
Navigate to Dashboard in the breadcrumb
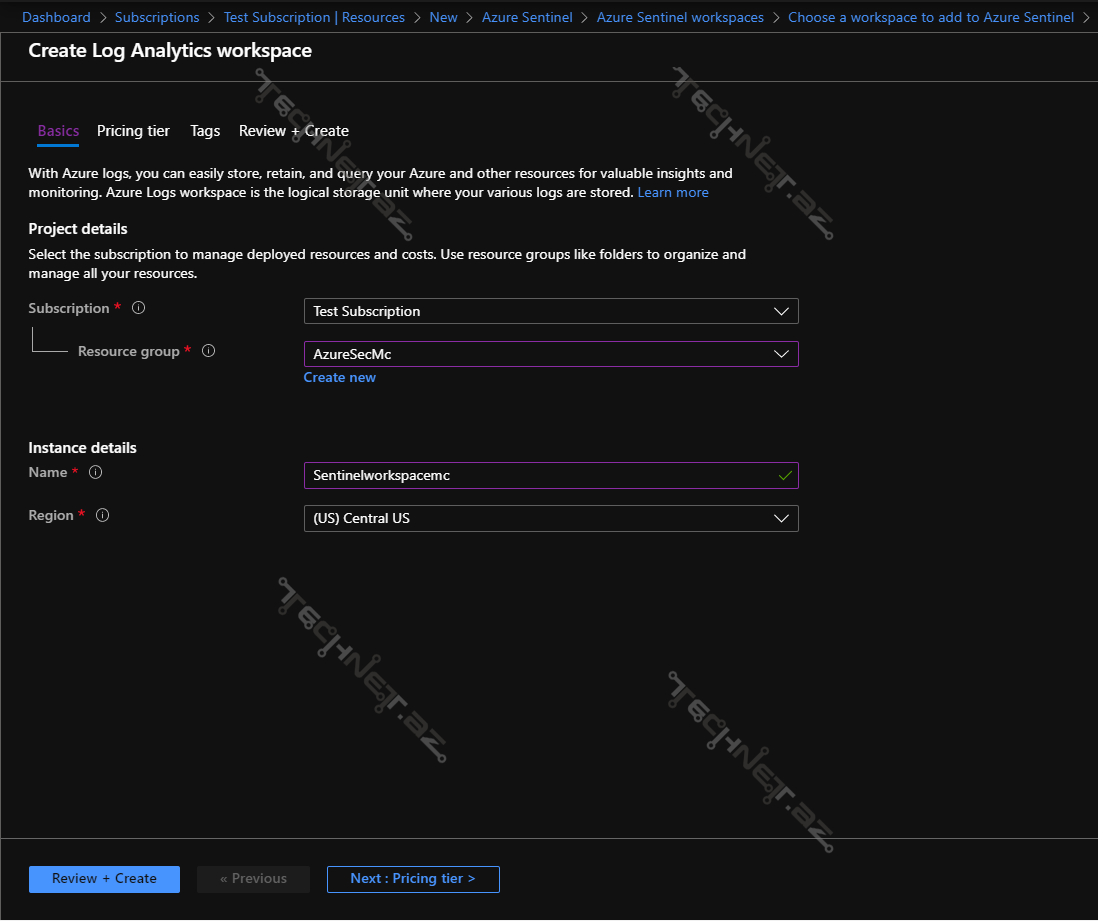(56, 17)
